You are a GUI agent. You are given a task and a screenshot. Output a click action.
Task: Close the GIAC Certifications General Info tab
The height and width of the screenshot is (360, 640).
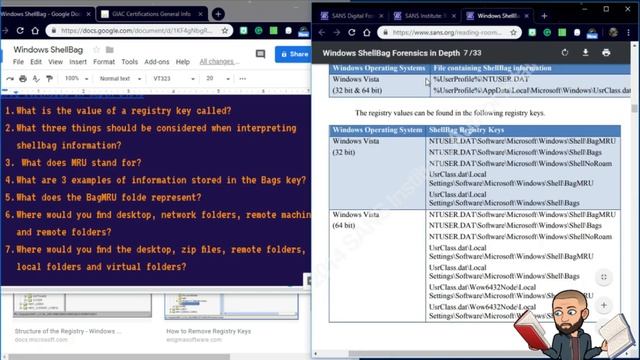click(x=200, y=14)
